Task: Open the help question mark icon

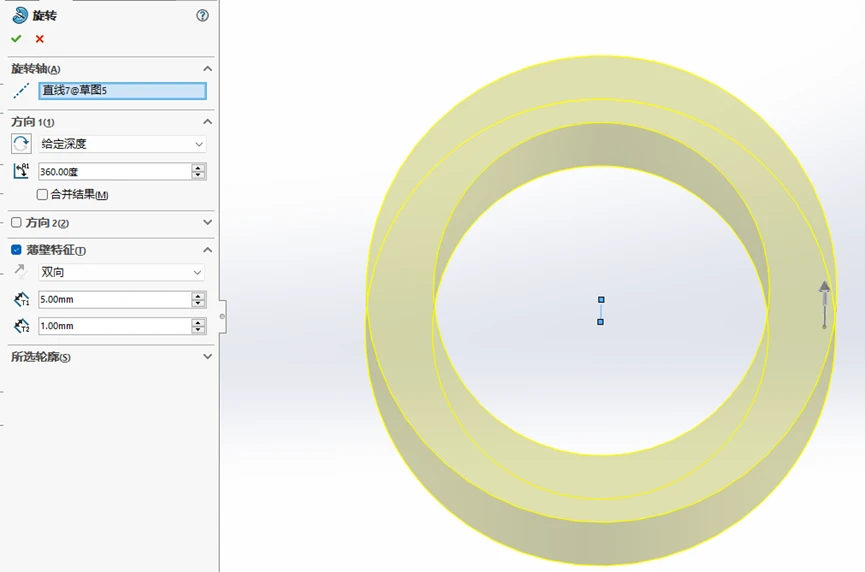Action: click(x=202, y=15)
